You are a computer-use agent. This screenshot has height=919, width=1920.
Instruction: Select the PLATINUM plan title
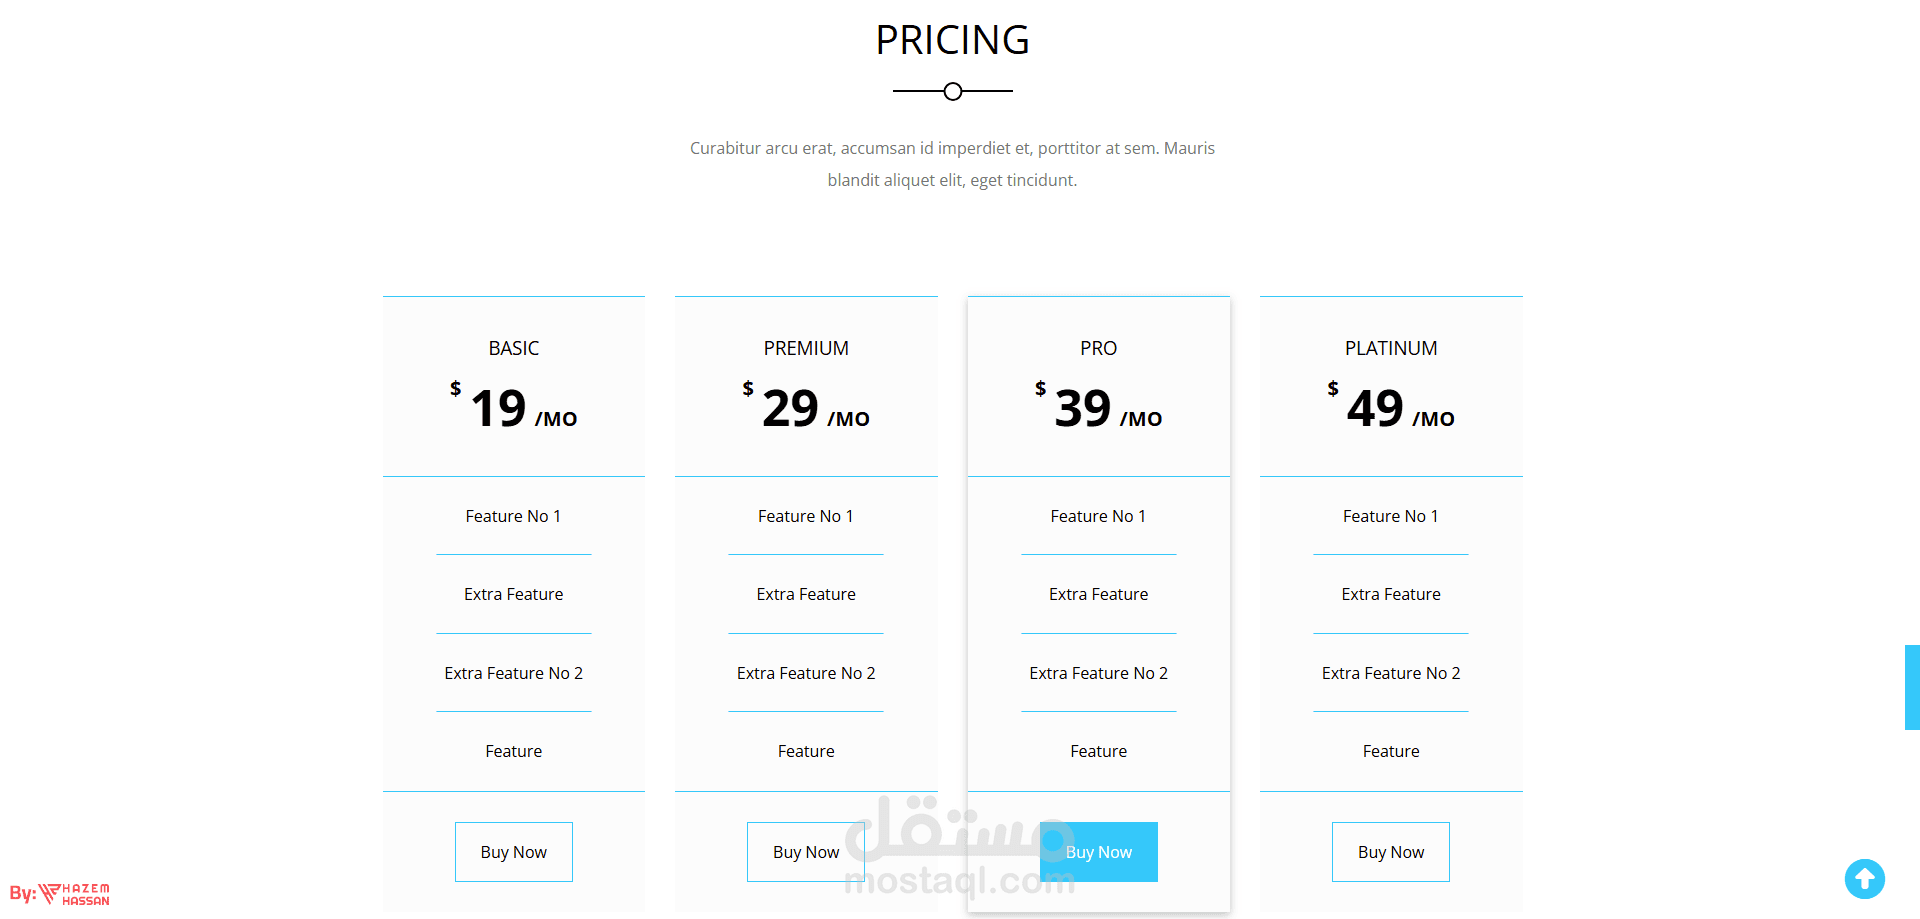[x=1391, y=348]
